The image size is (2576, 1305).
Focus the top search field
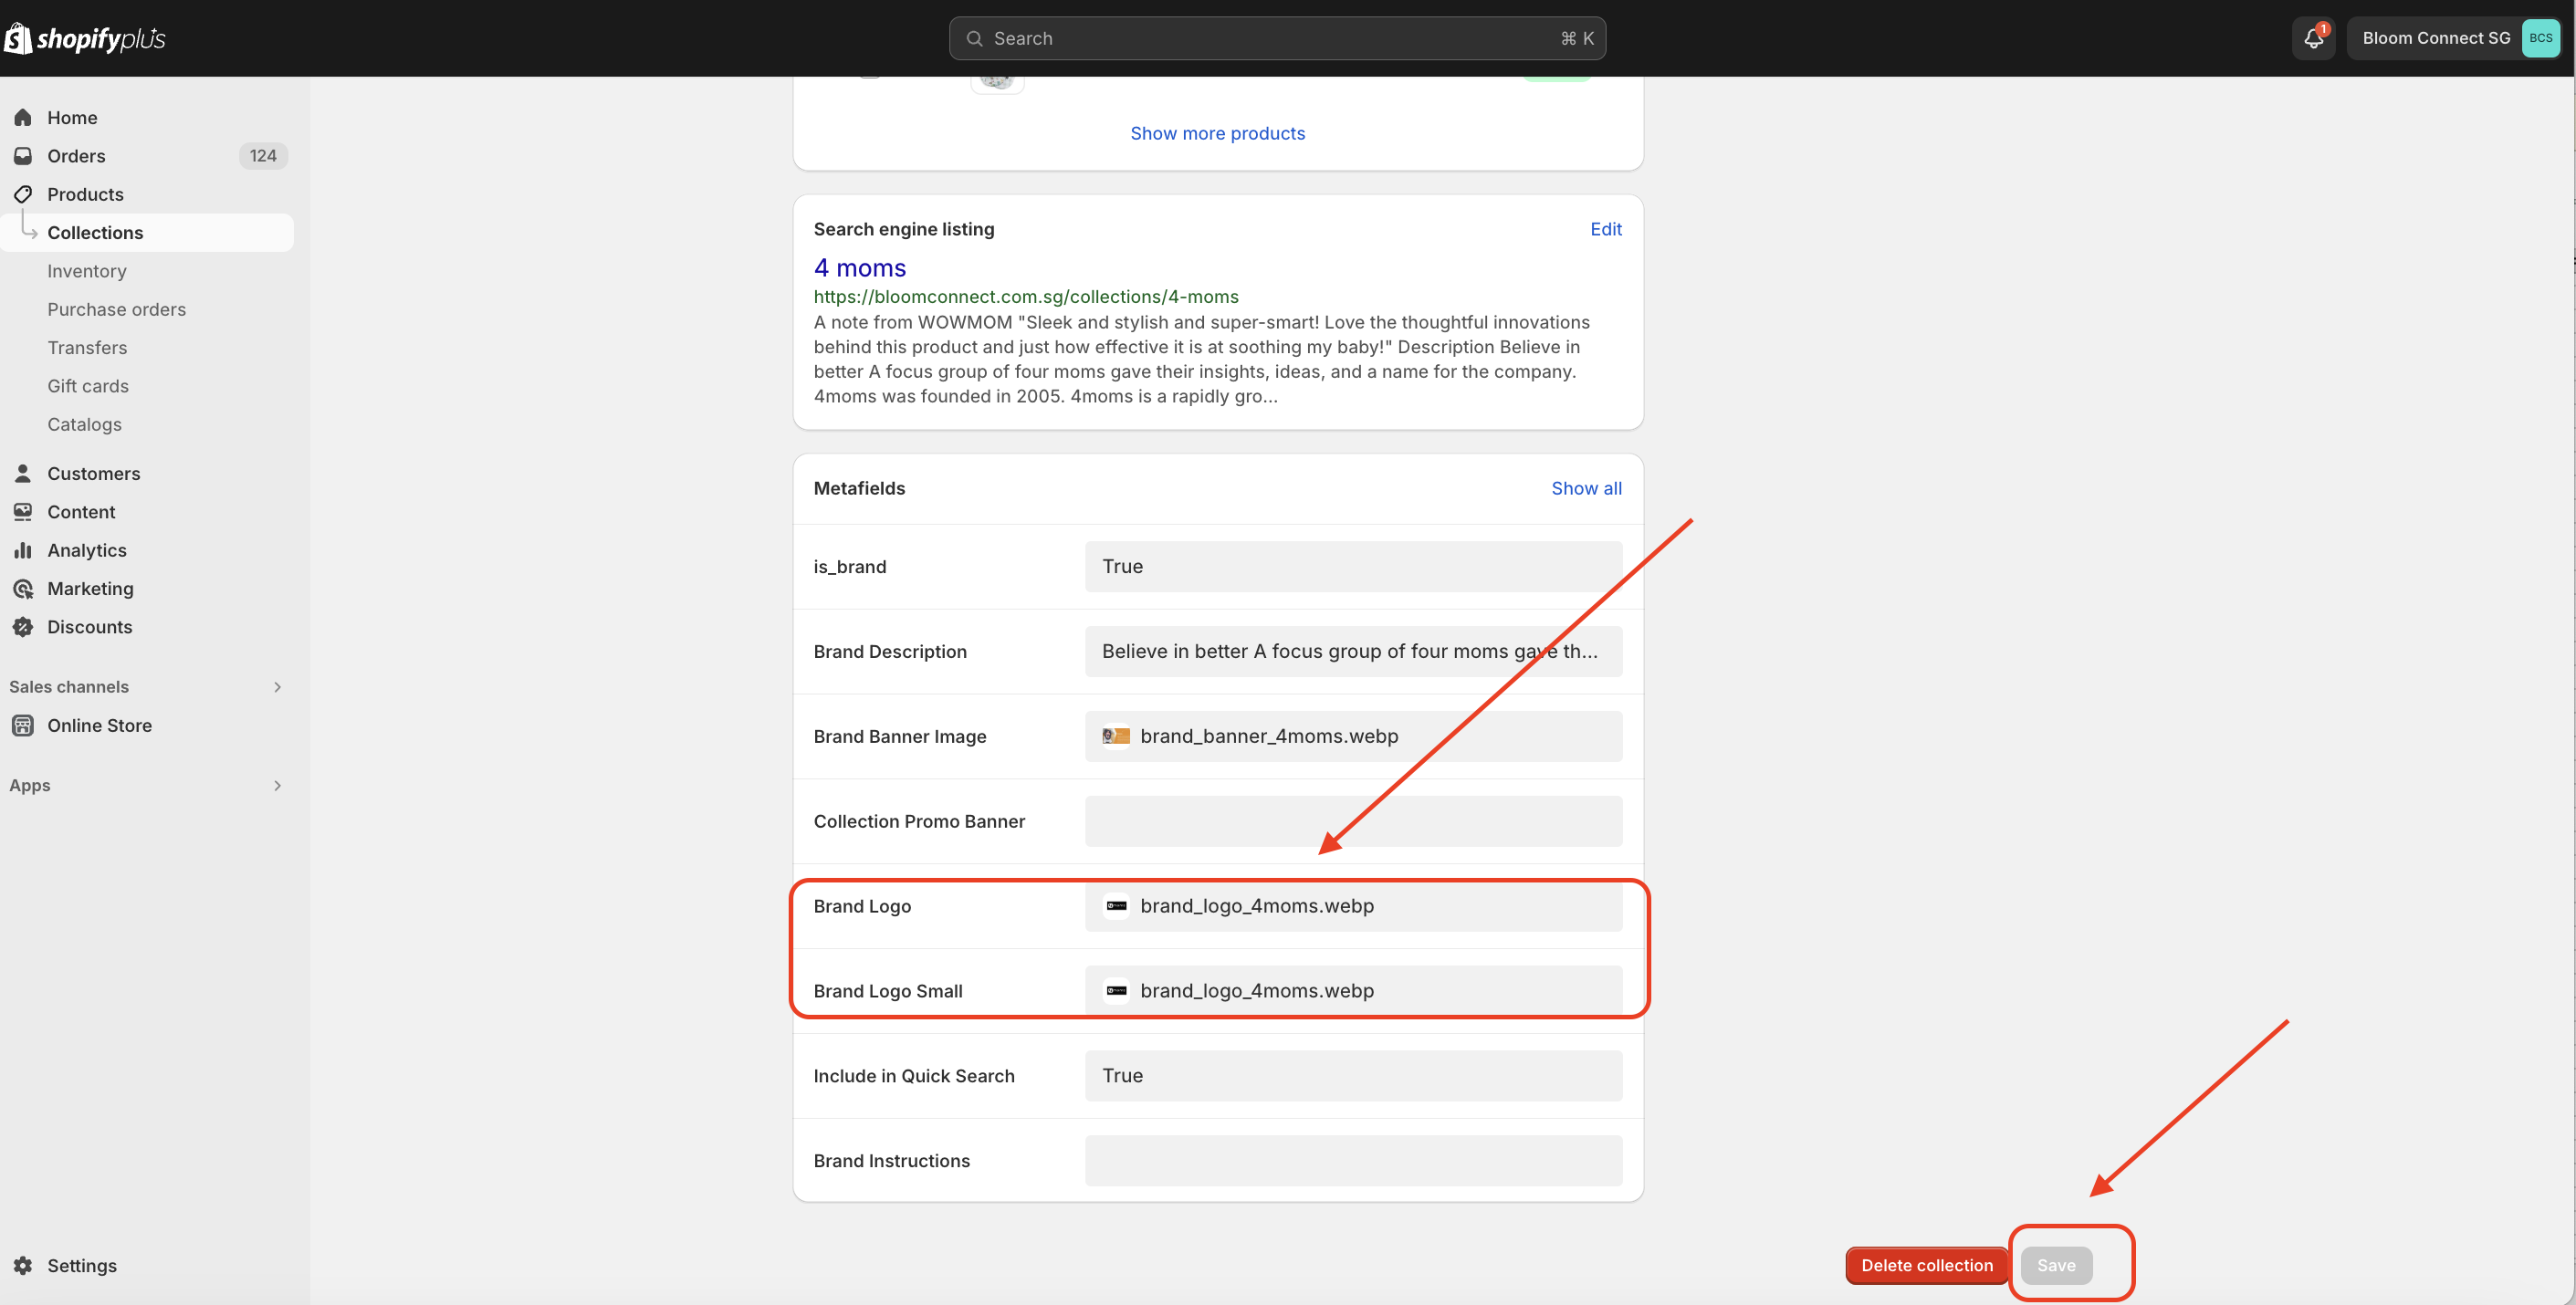click(x=1277, y=38)
